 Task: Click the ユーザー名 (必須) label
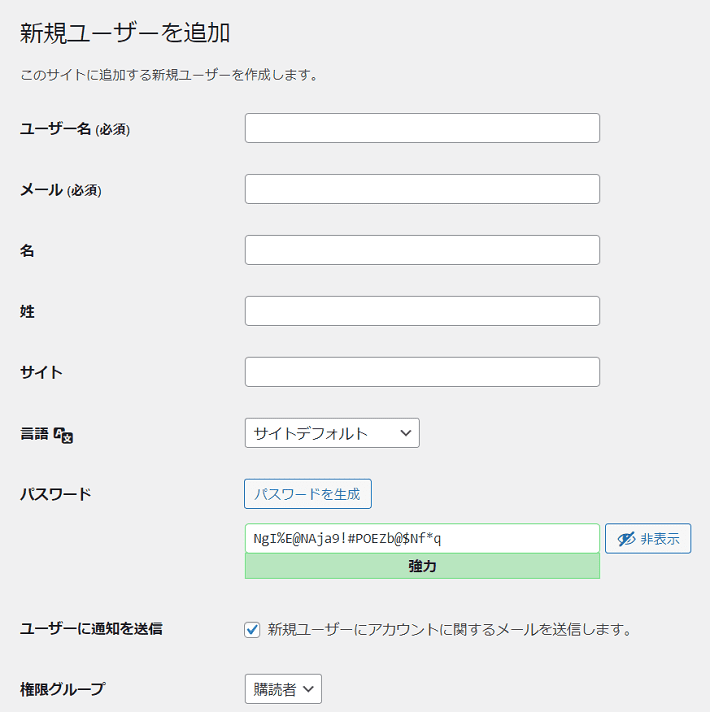tap(75, 129)
